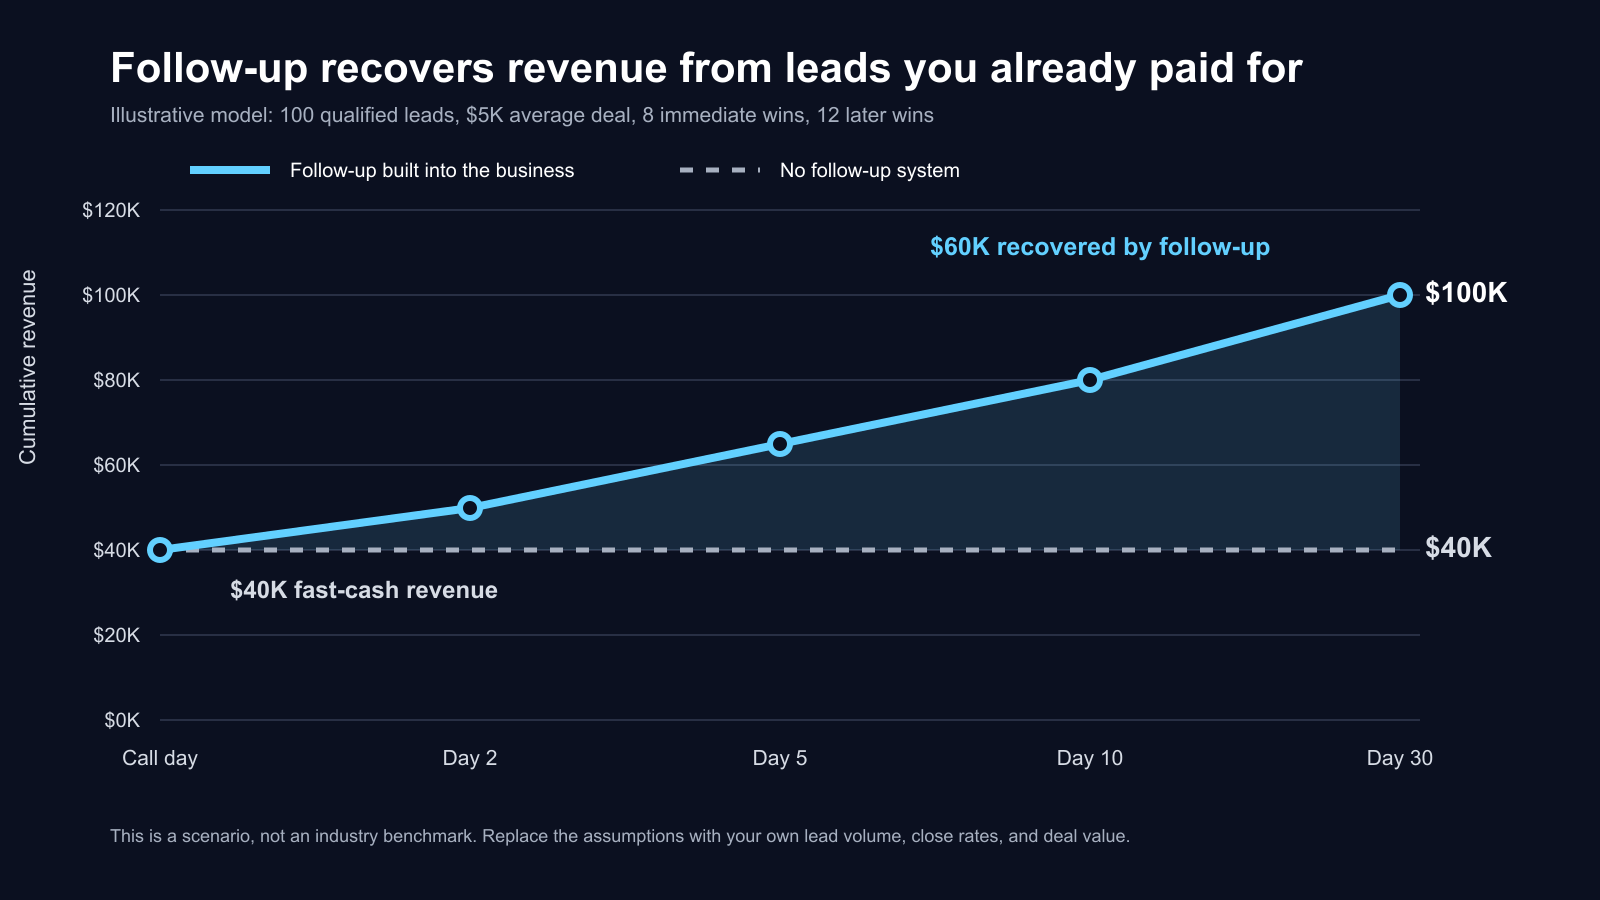
Task: Click the 'Day 2' x-axis label
Action: (470, 758)
